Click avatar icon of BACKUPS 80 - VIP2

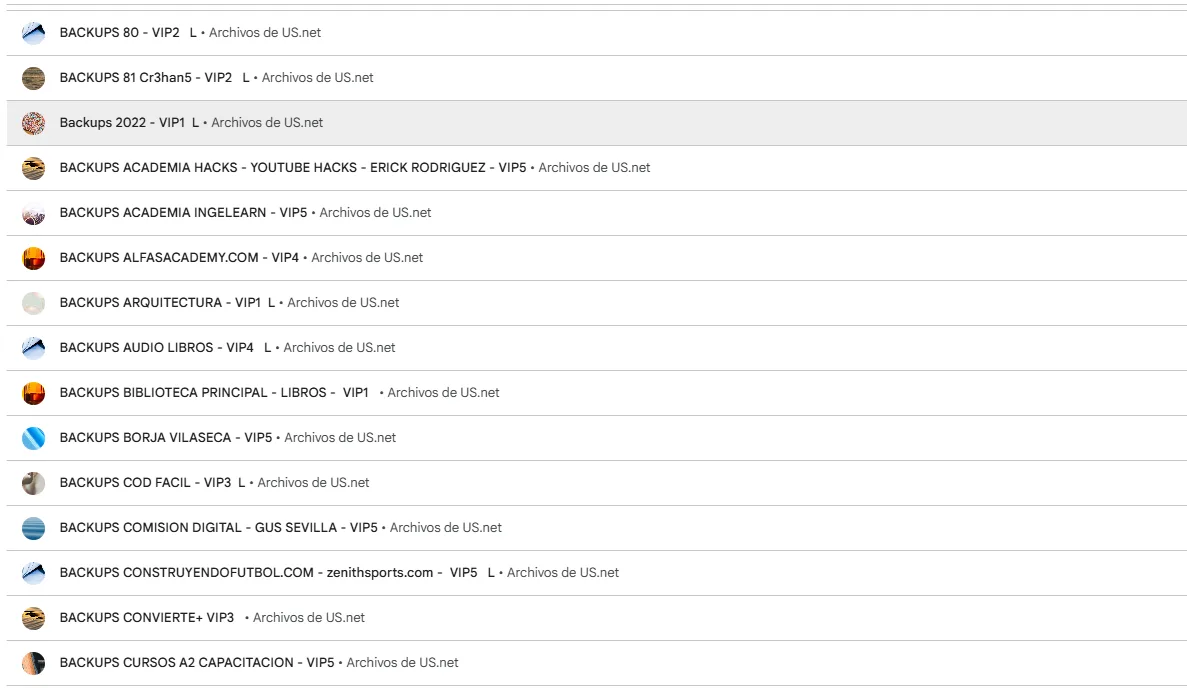34,33
